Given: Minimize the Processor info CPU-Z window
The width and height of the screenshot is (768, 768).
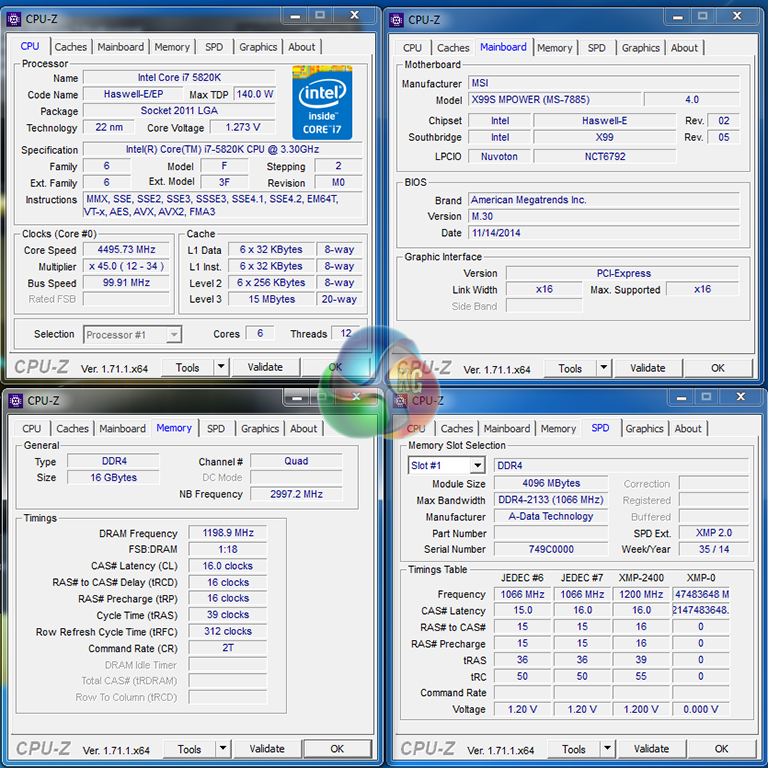Looking at the screenshot, I should pyautogui.click(x=293, y=16).
